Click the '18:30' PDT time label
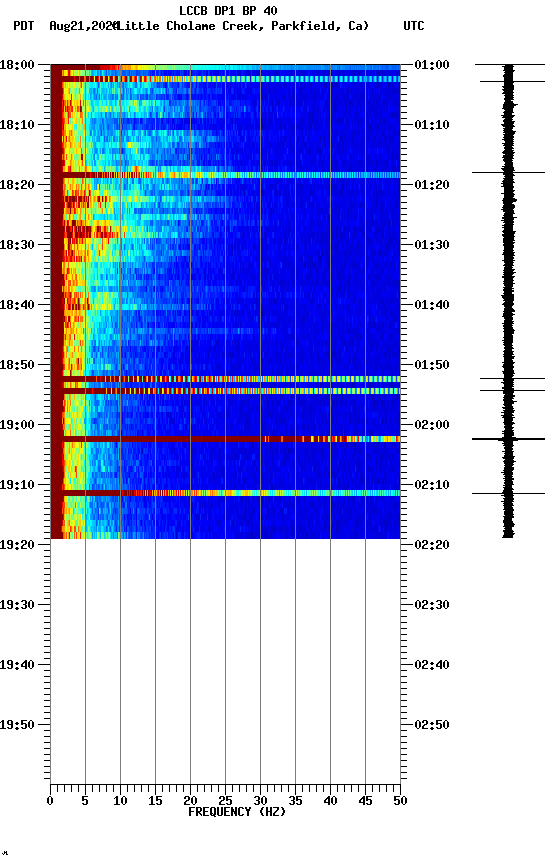552x864 pixels. click(x=17, y=245)
